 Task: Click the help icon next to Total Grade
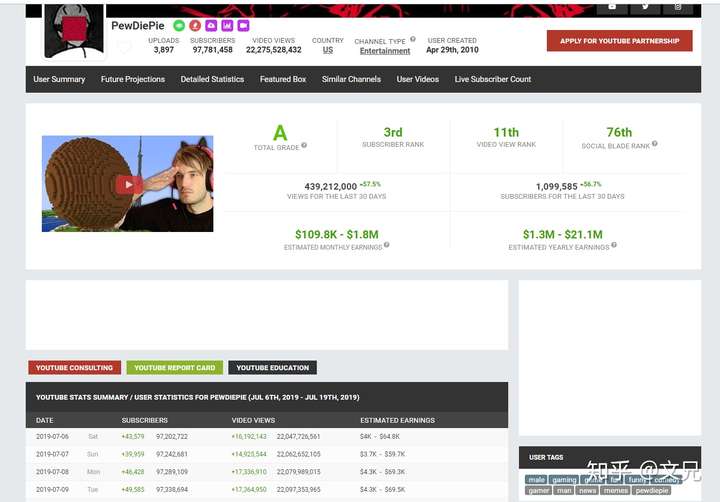coord(304,146)
